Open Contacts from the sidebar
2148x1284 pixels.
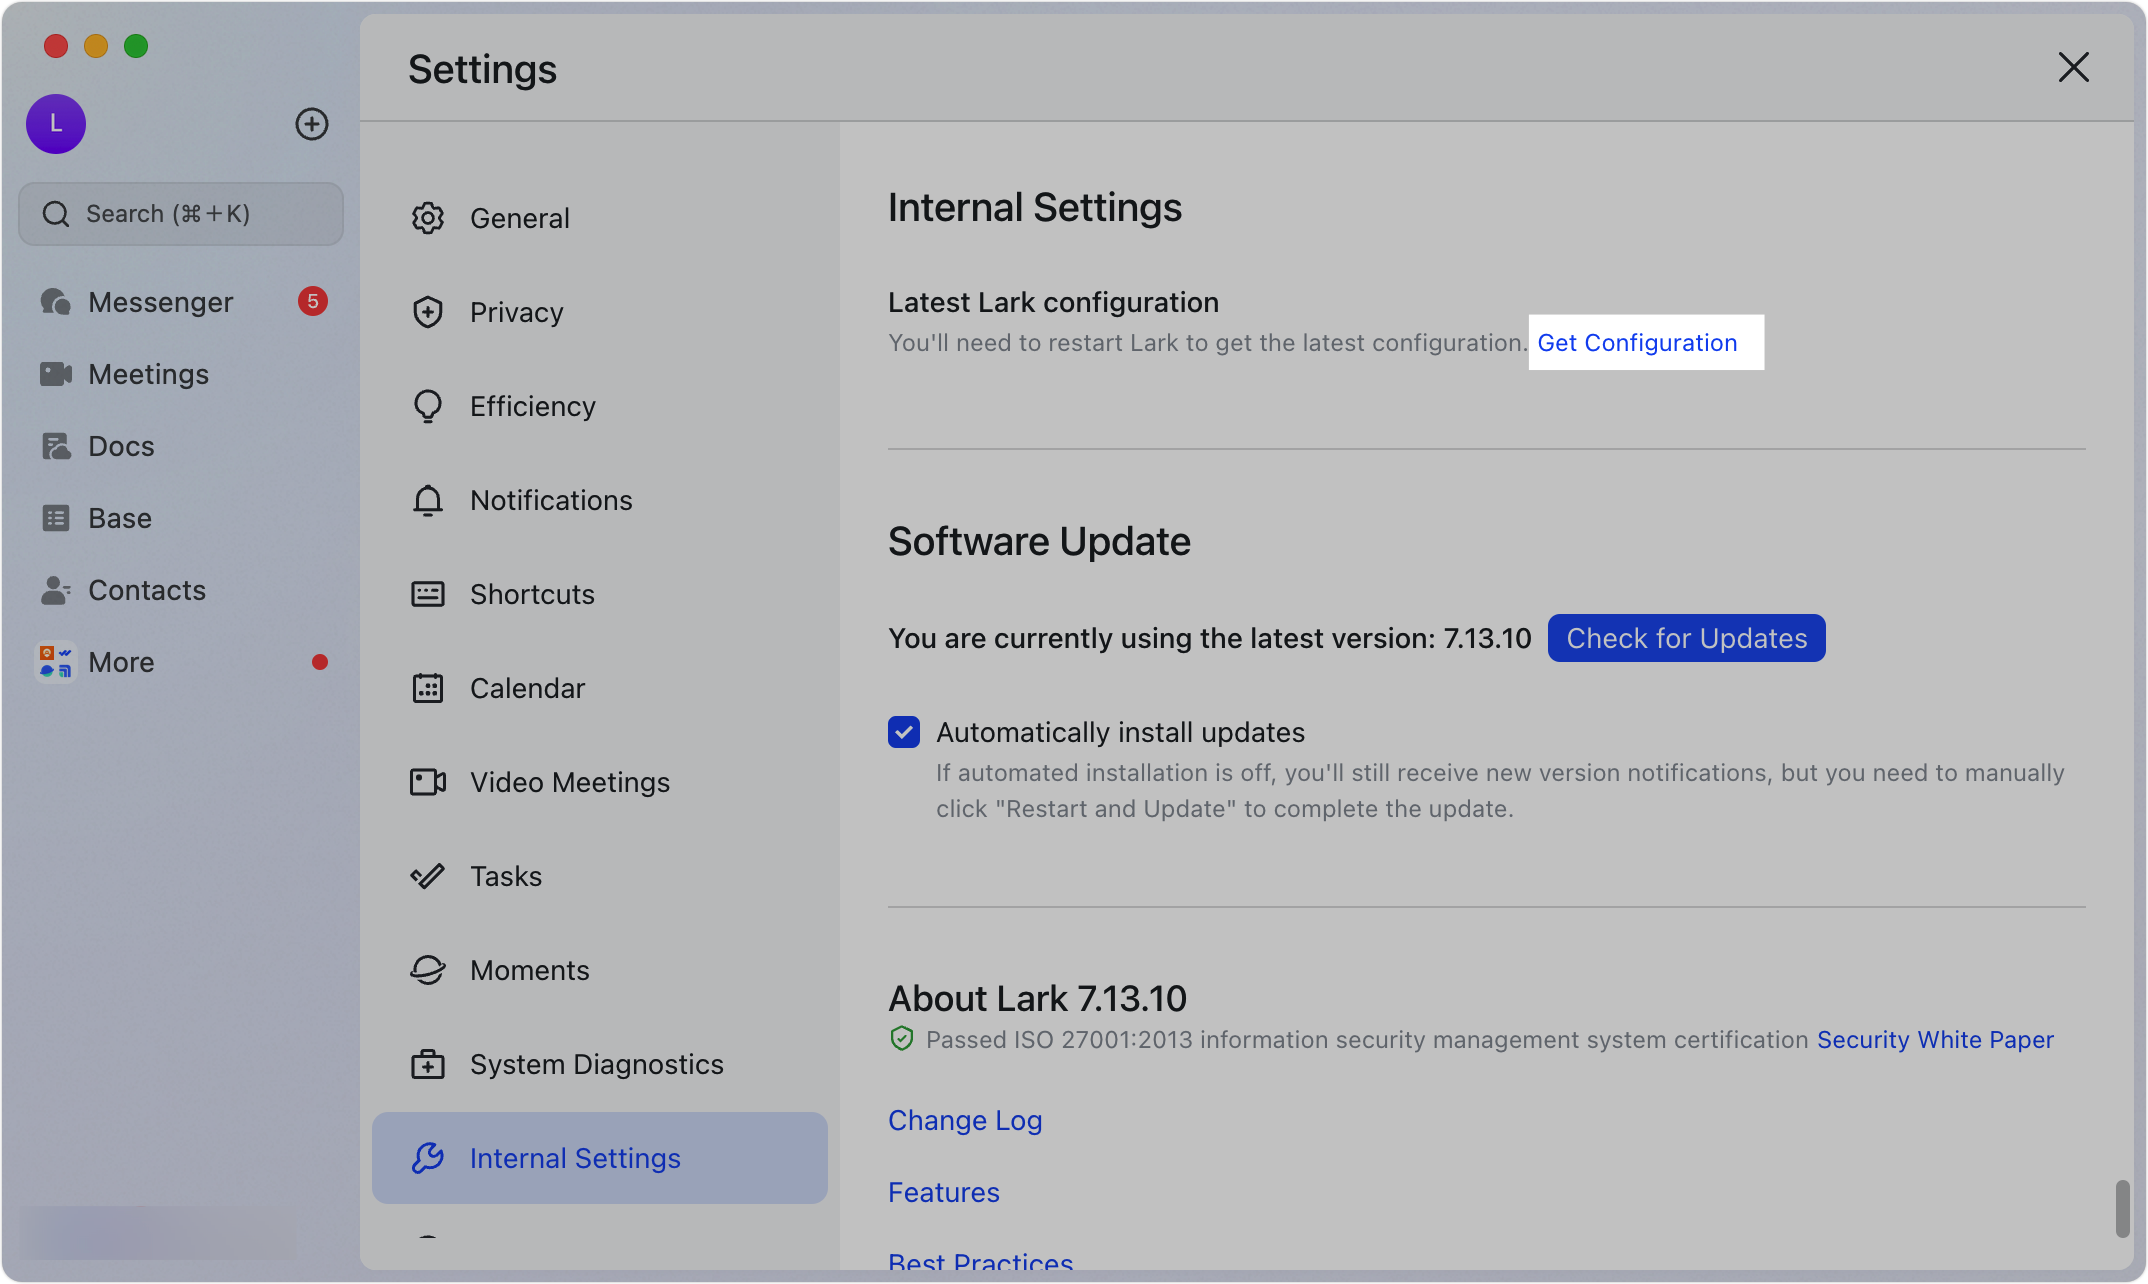coord(147,590)
